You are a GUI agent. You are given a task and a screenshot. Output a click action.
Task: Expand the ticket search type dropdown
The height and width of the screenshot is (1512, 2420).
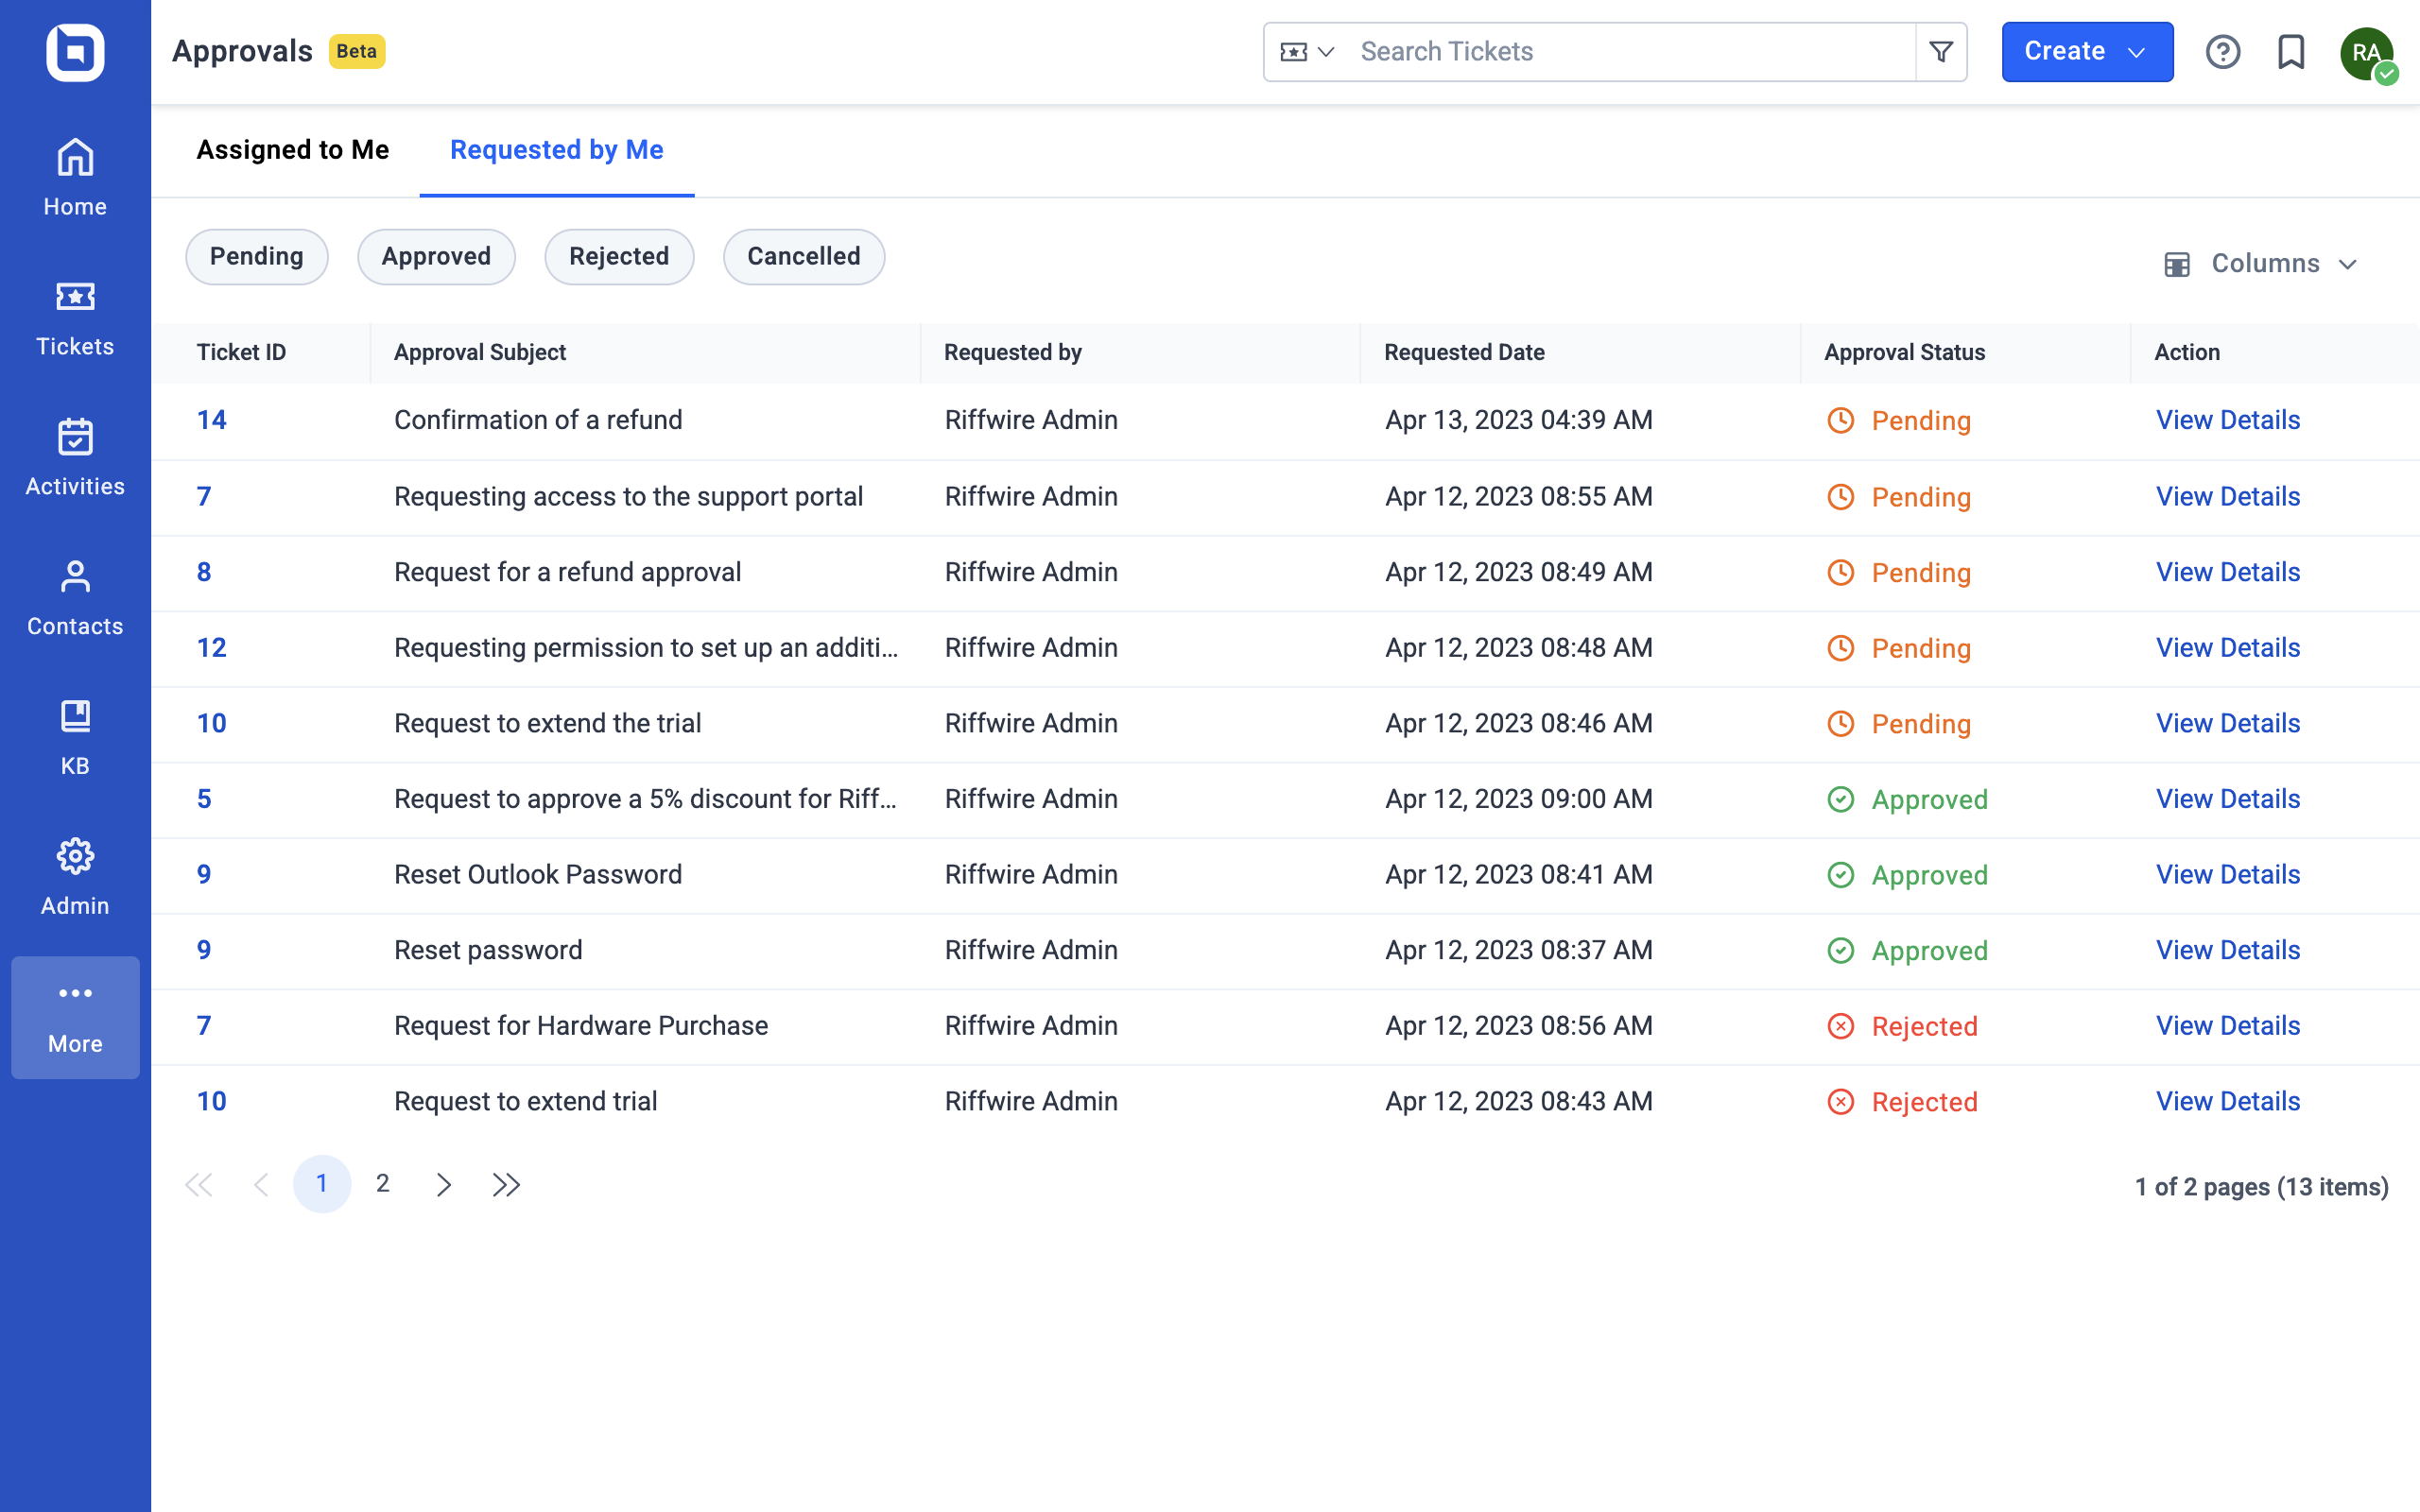coord(1306,52)
